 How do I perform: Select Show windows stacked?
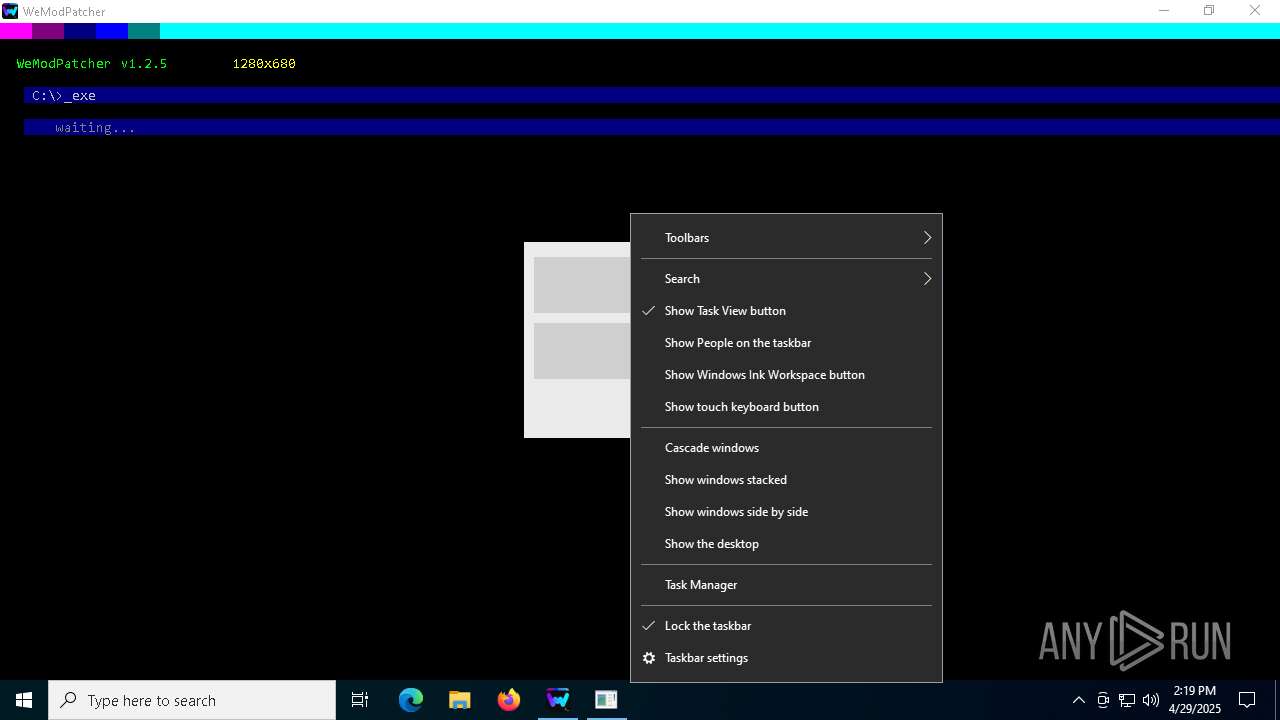(786, 480)
